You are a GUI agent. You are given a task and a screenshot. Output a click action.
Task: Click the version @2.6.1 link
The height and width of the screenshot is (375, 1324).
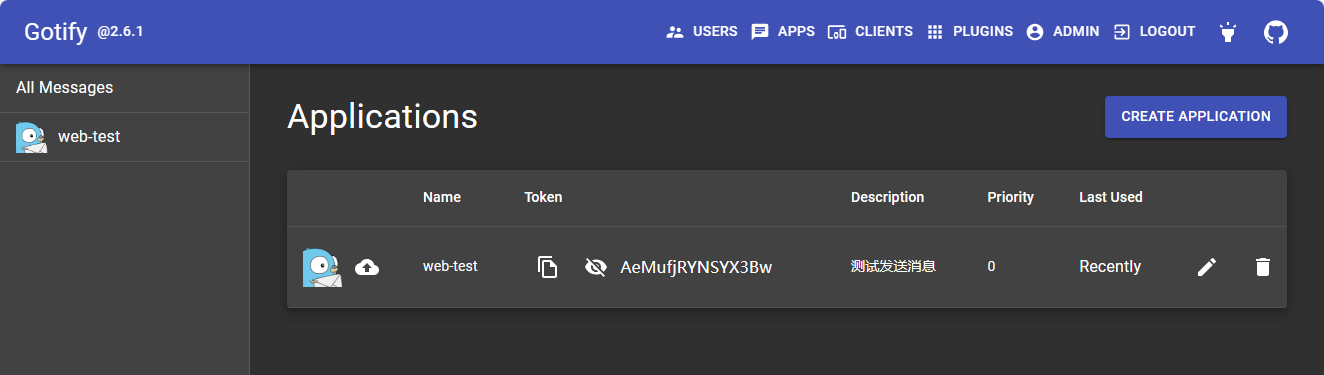[120, 32]
